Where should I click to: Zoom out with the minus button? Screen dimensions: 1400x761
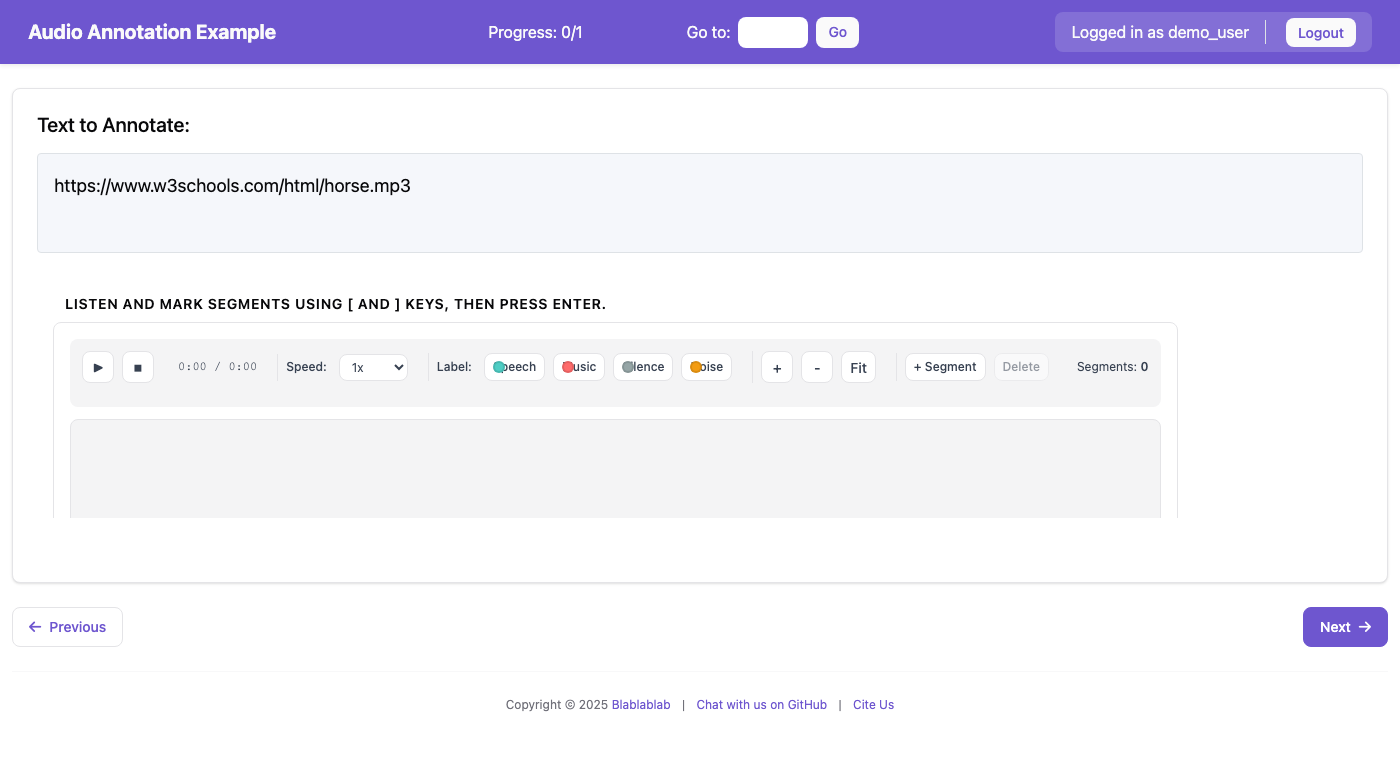tap(817, 367)
